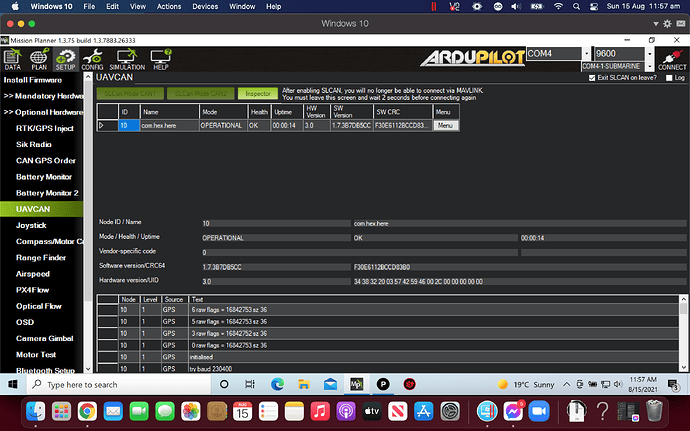Click the sidebar scrollbar up arrow
This screenshot has height=431, width=690.
(88, 77)
